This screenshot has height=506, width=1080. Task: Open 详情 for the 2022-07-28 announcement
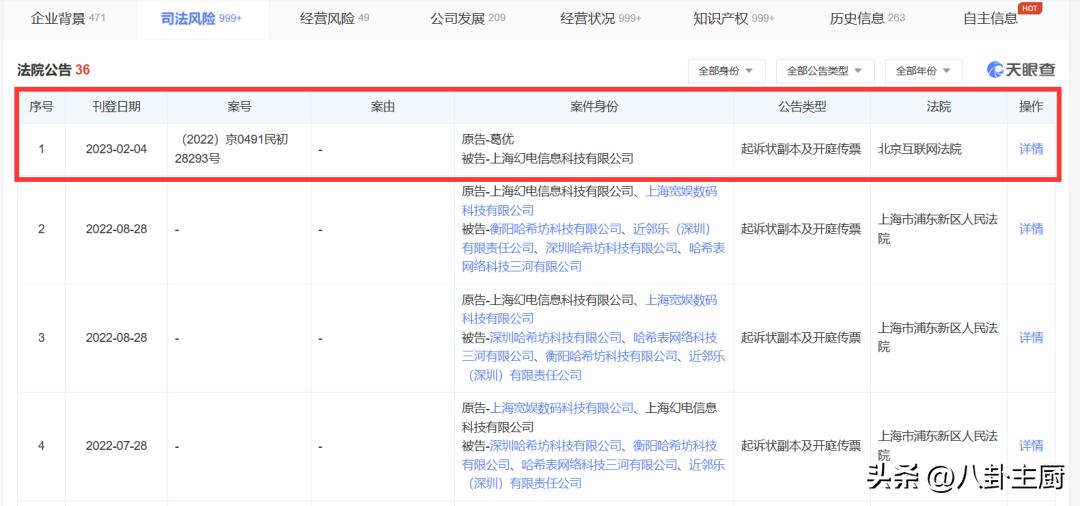coord(1030,445)
